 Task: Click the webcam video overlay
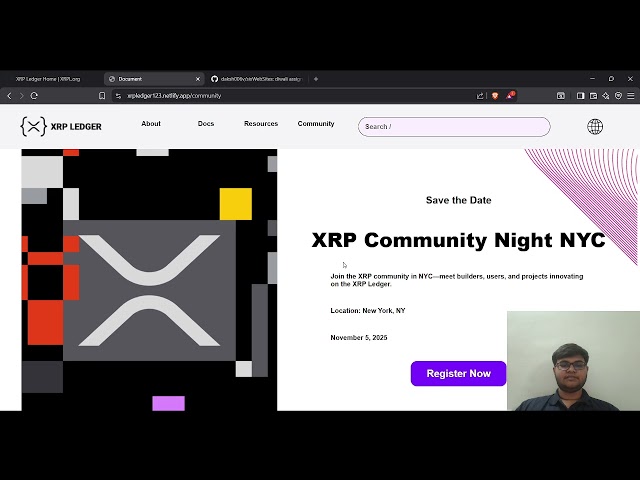pos(573,361)
